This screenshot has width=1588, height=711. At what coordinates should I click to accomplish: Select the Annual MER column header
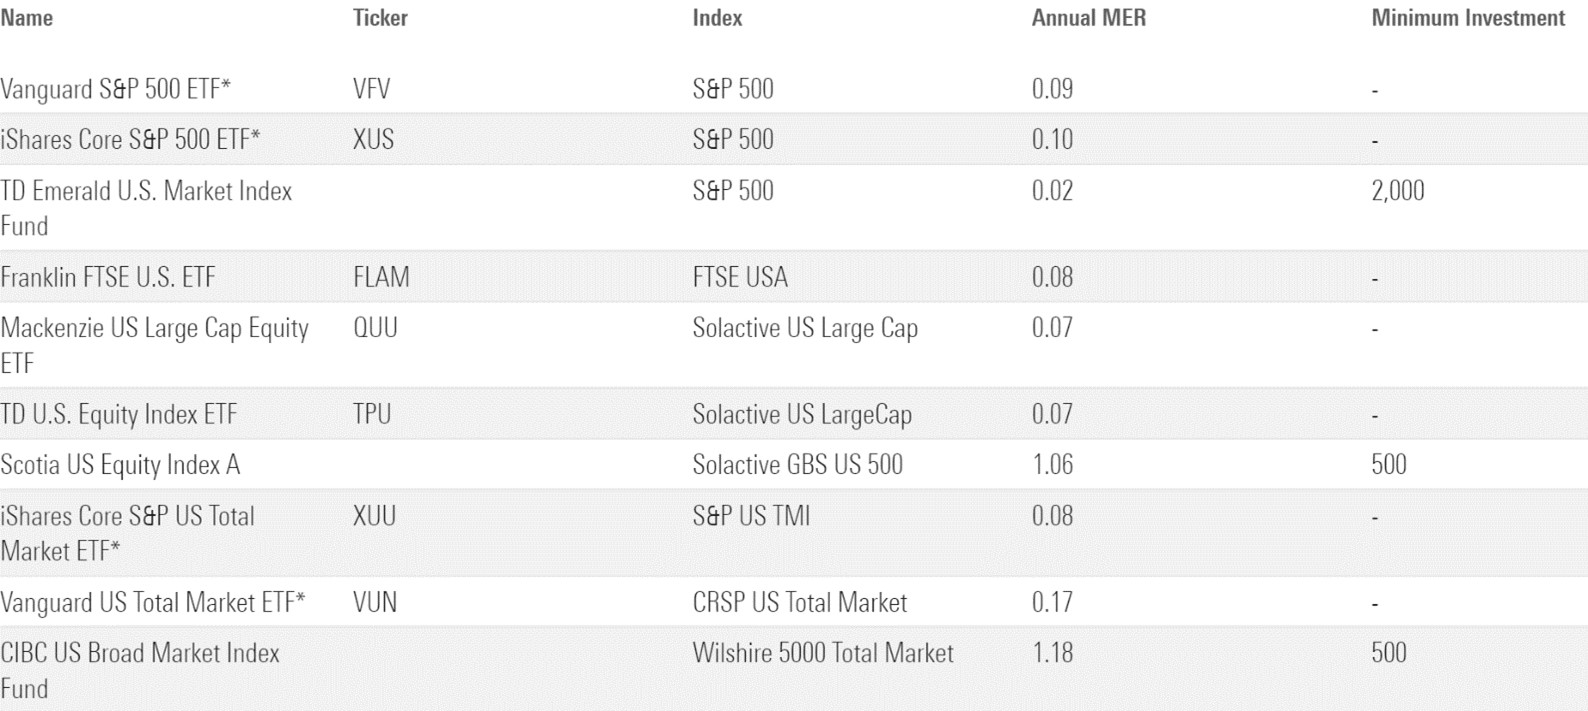pos(1088,18)
